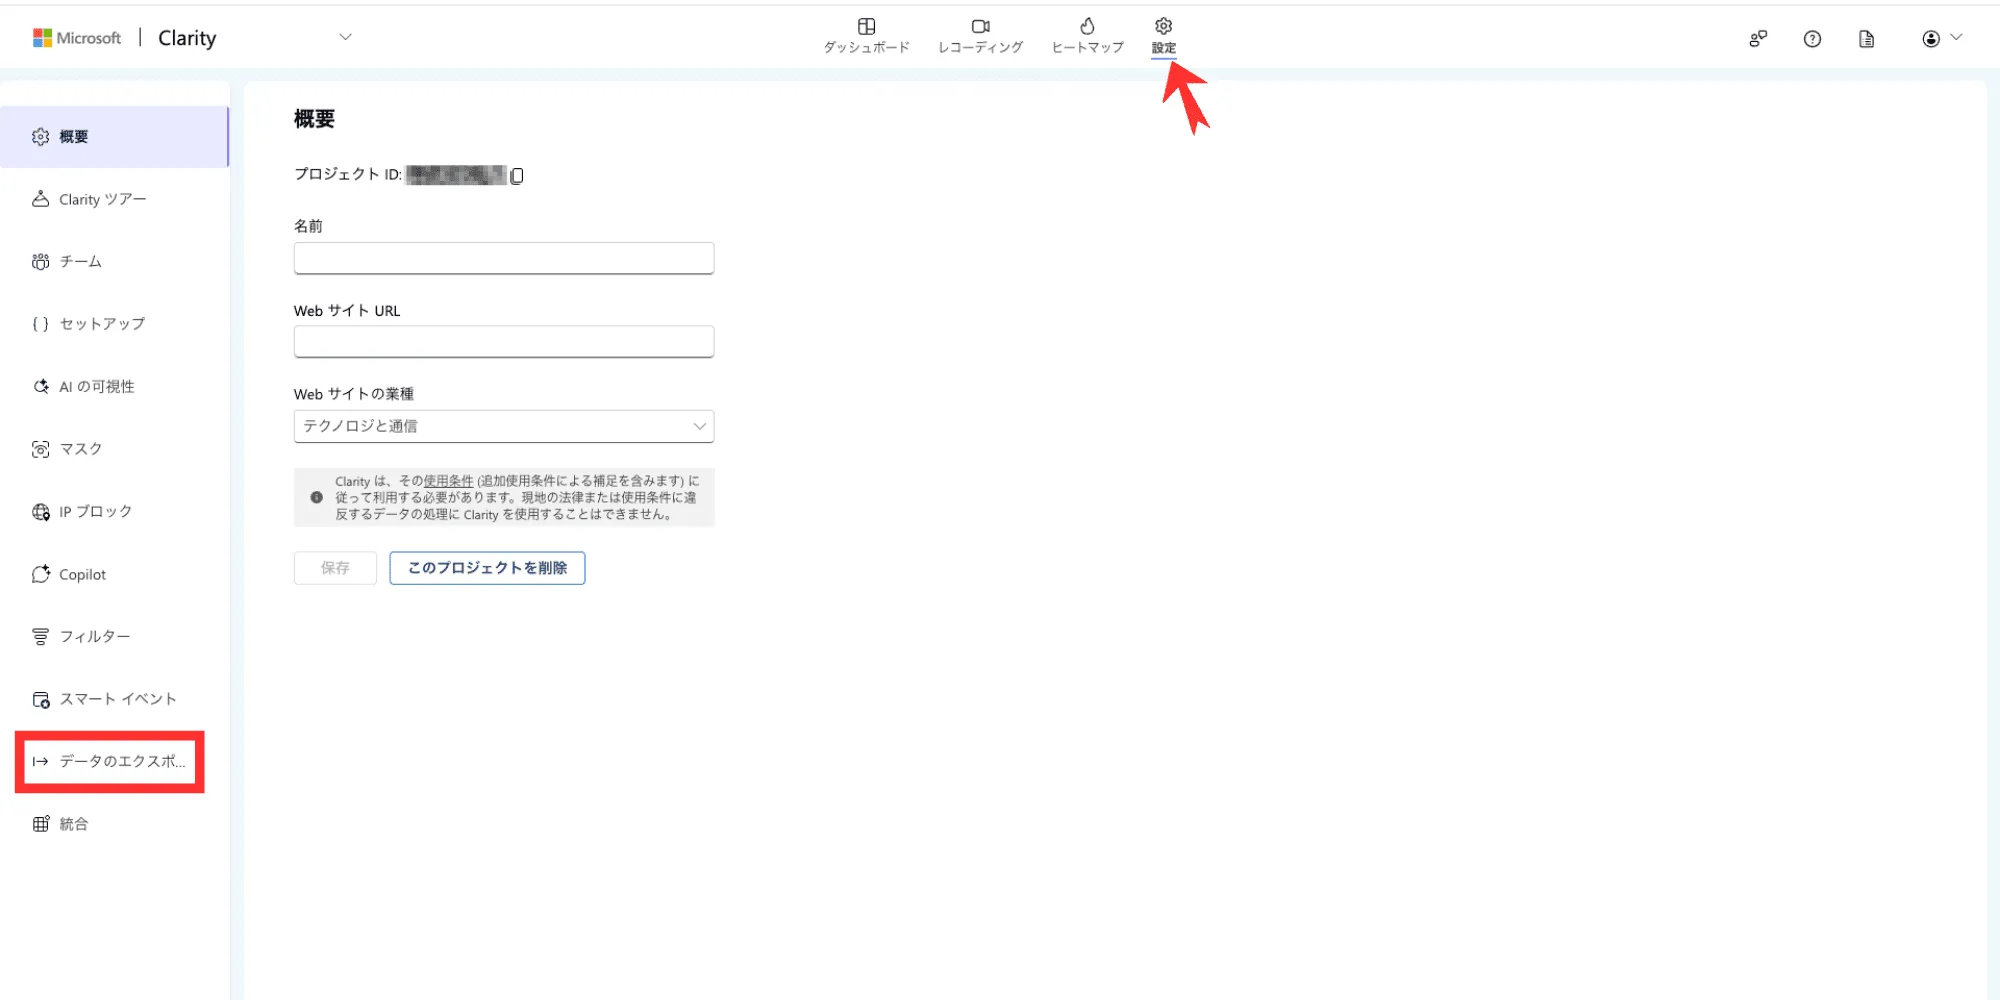This screenshot has height=1000, width=2000.
Task: Click the セットアップ braces icon
Action: pyautogui.click(x=40, y=324)
